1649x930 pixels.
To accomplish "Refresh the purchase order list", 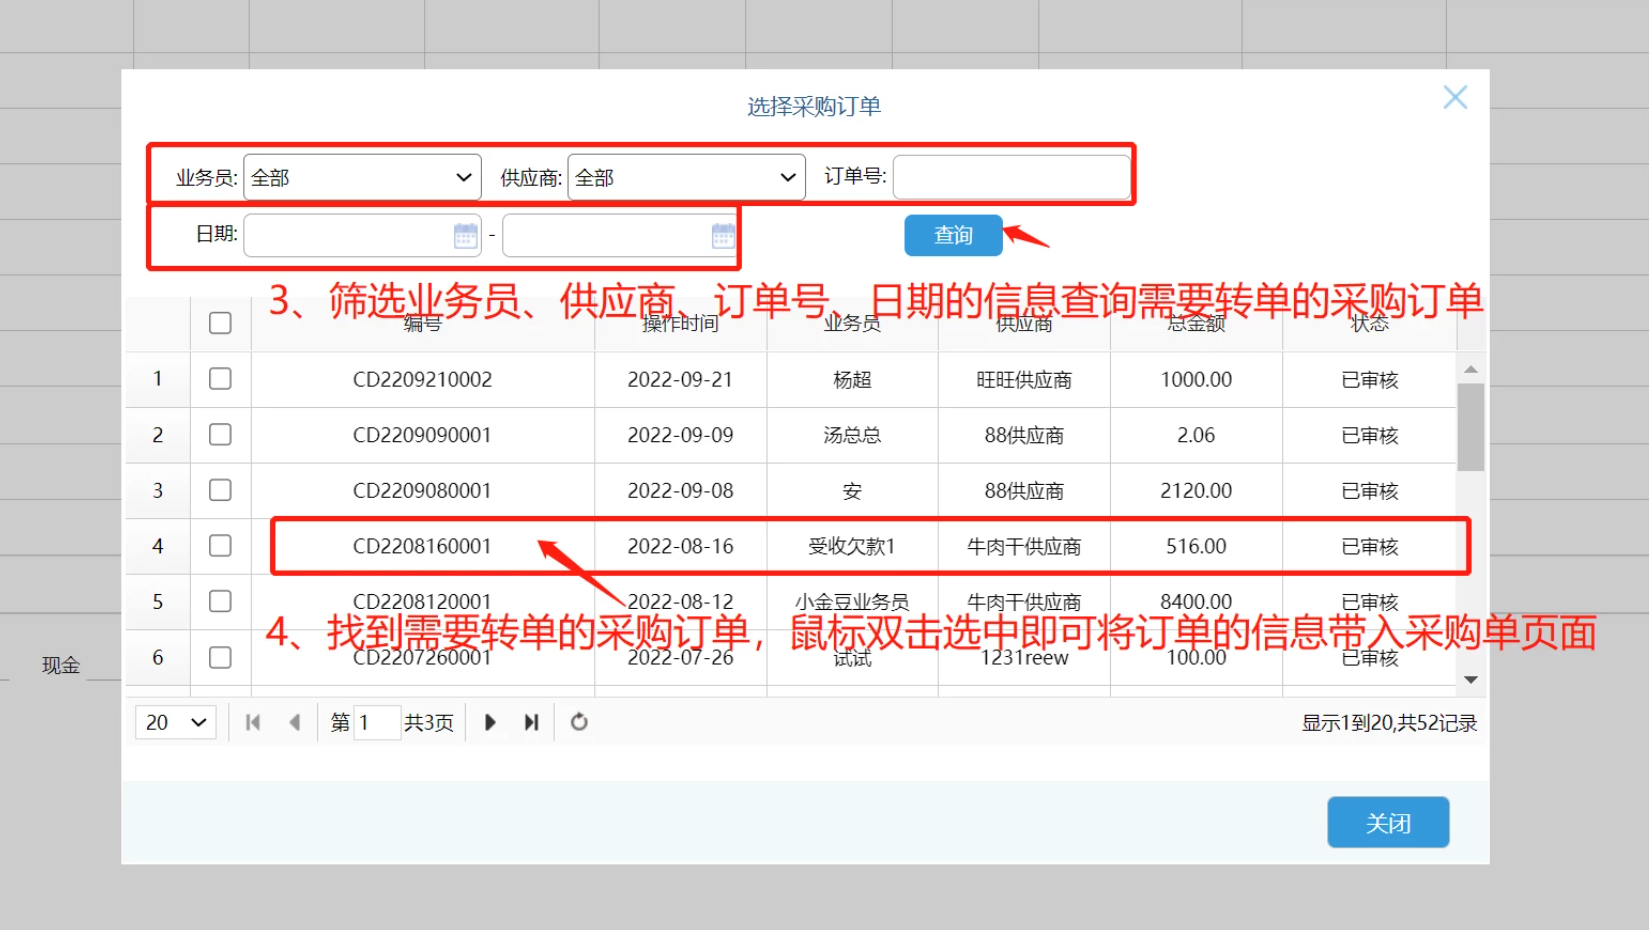I will 579,722.
